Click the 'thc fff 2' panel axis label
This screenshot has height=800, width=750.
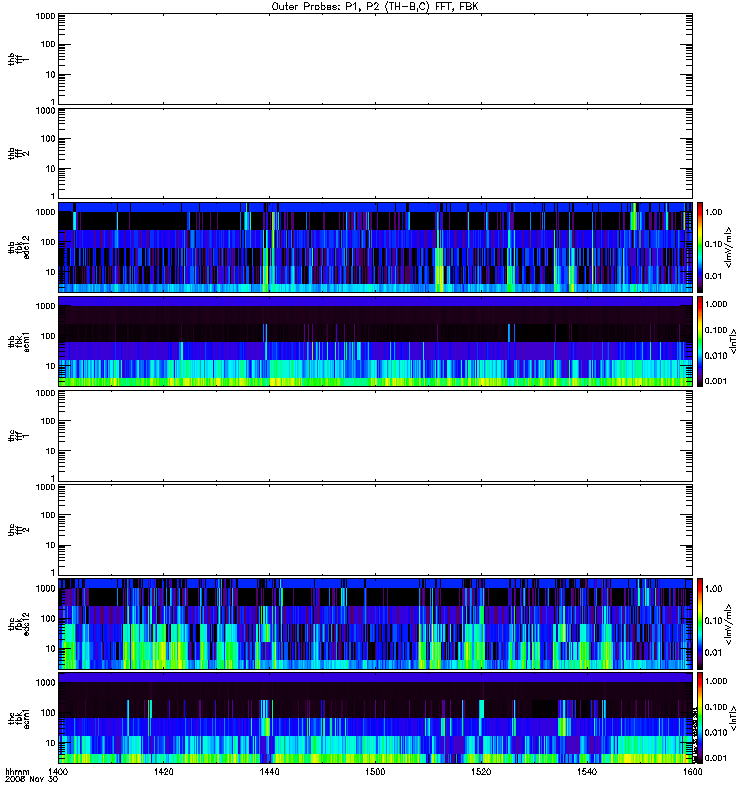18,530
